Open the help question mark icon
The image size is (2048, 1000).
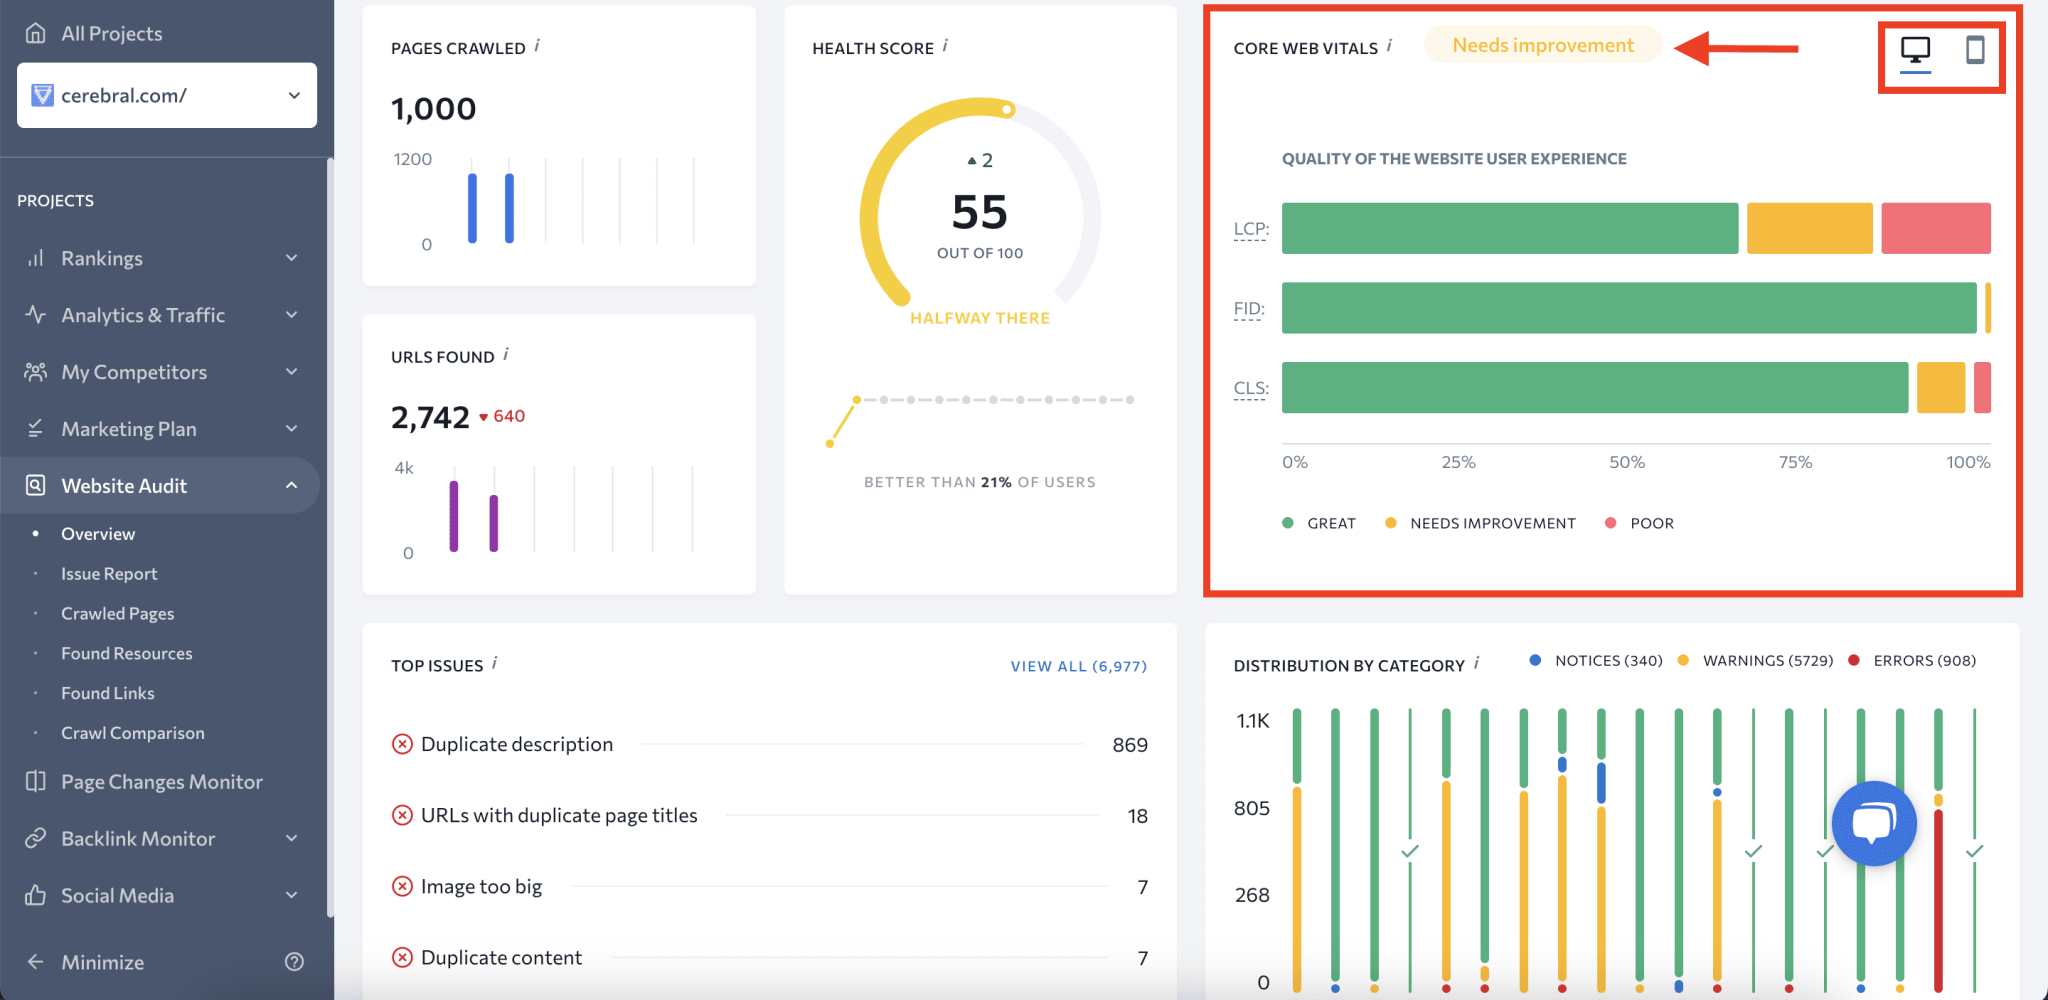[x=295, y=961]
